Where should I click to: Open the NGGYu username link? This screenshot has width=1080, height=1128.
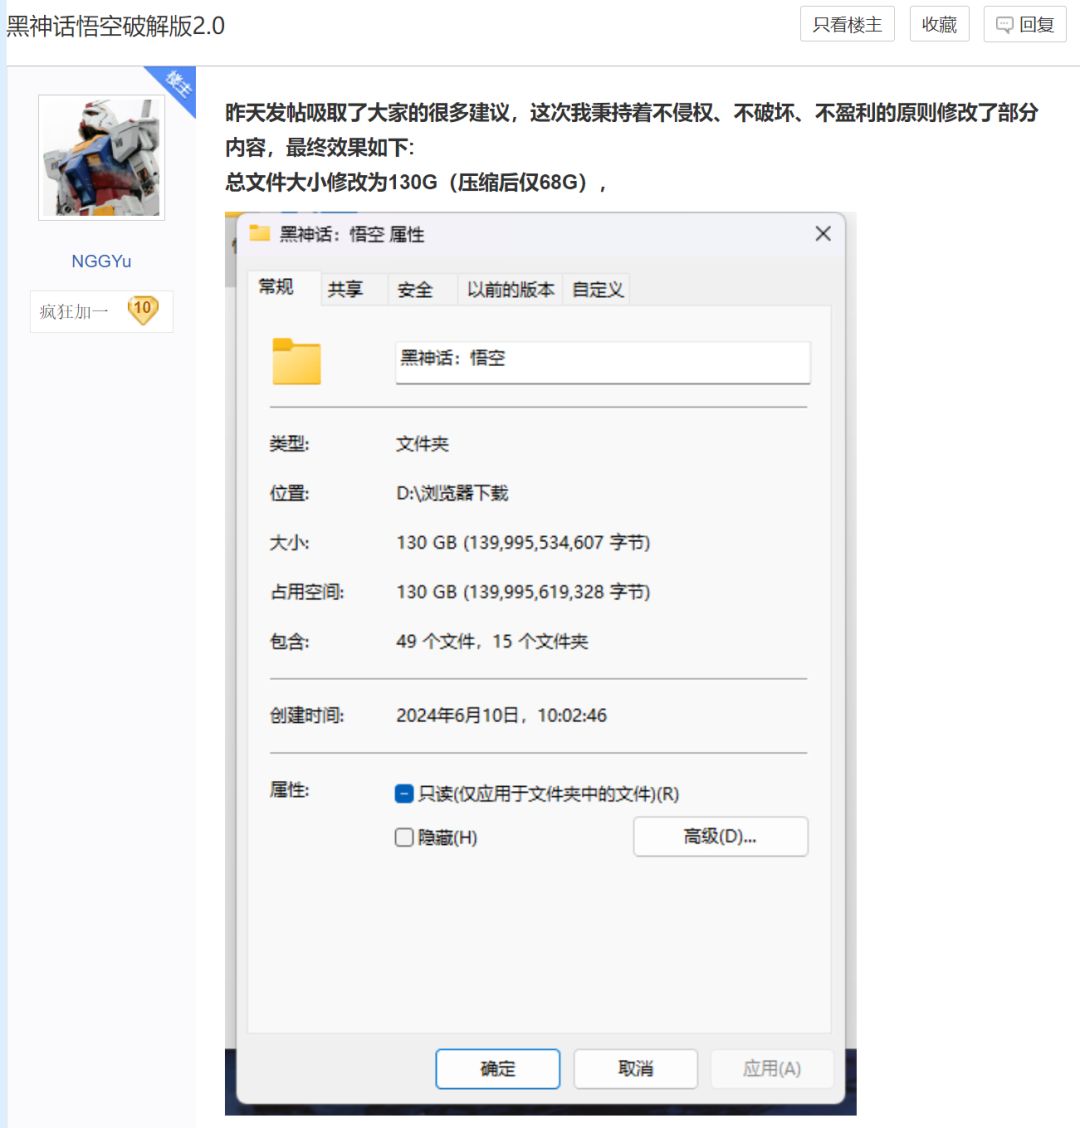coord(101,261)
